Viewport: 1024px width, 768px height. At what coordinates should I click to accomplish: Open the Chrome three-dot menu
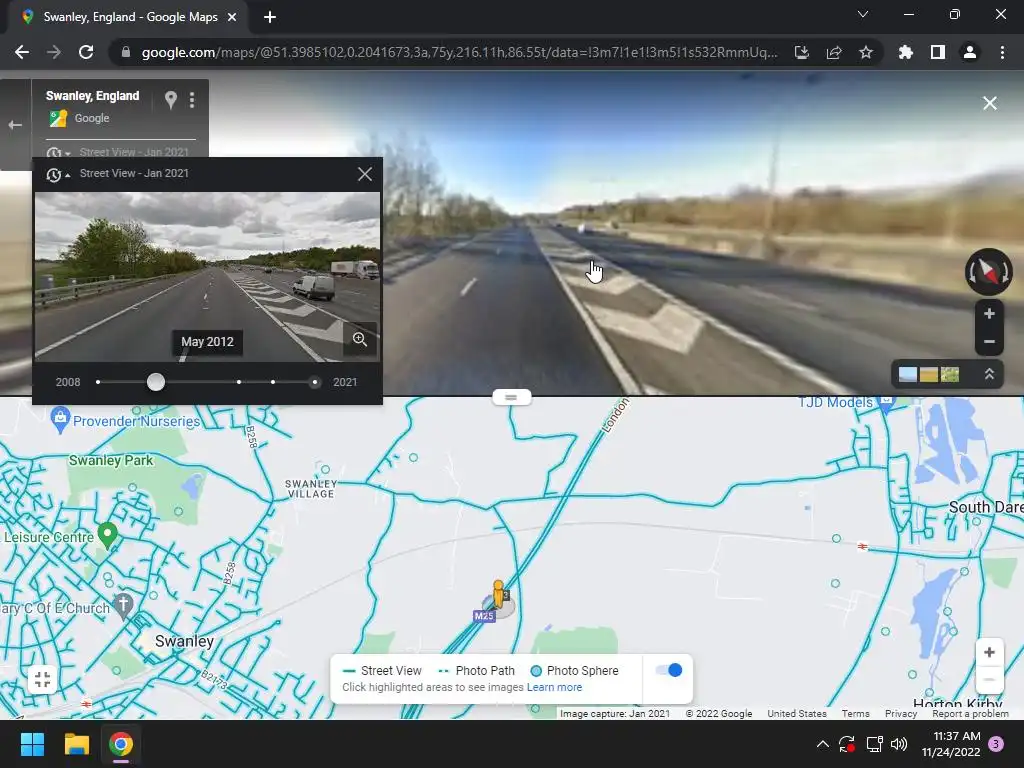point(1002,52)
